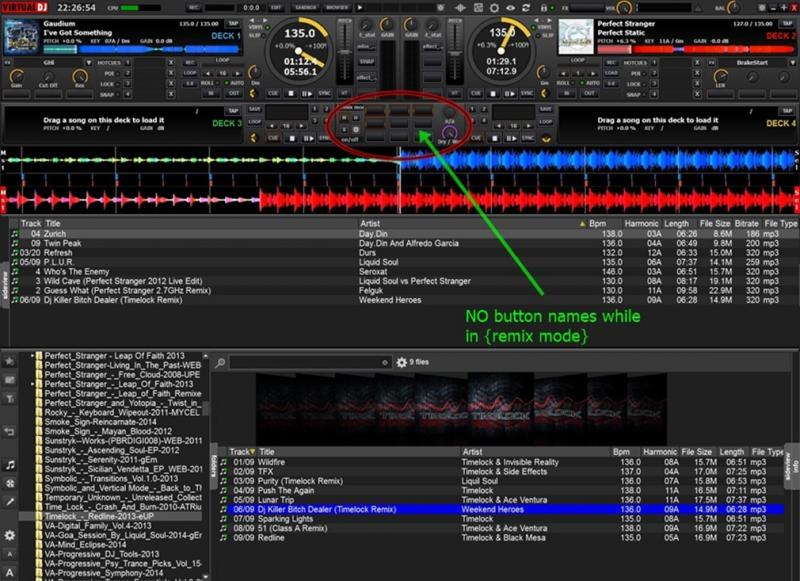Tap tempo with Deck 1 TAP button
The height and width of the screenshot is (581, 800).
233,23
